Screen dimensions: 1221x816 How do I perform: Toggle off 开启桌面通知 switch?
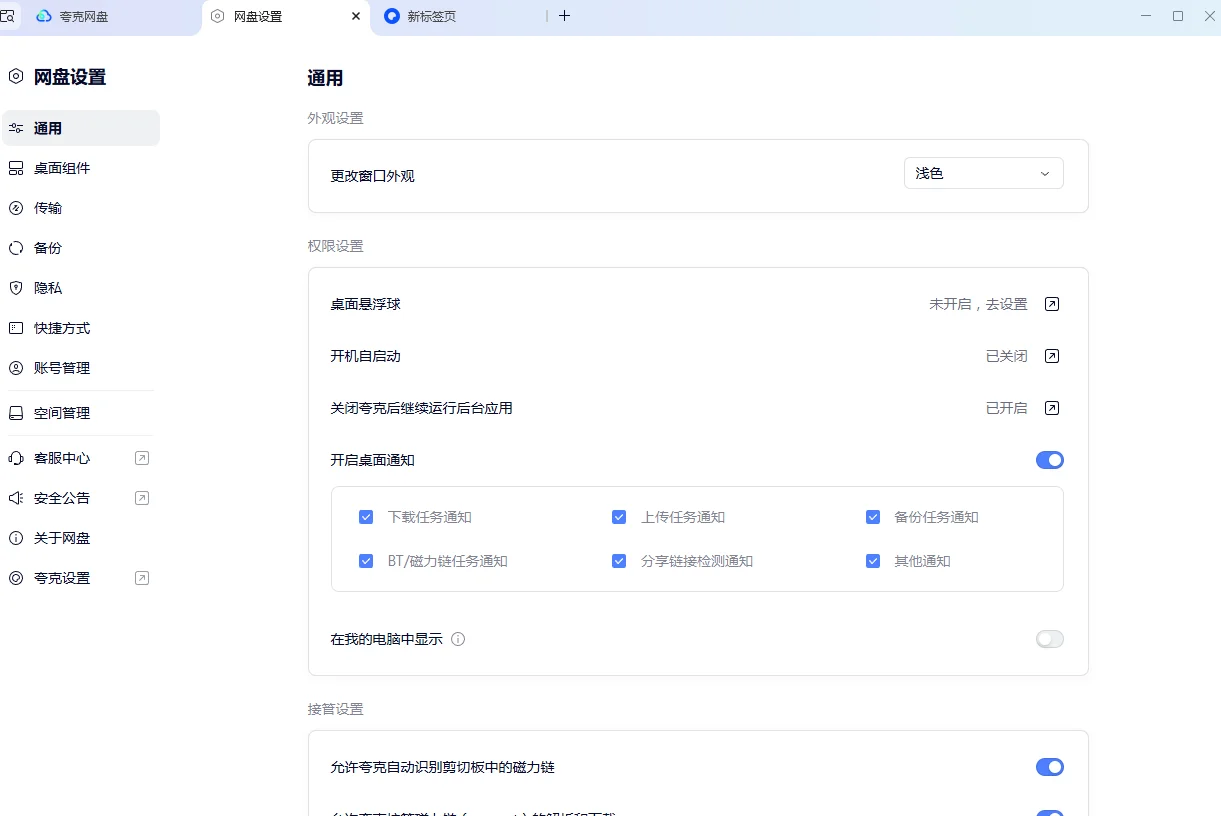[x=1050, y=460]
